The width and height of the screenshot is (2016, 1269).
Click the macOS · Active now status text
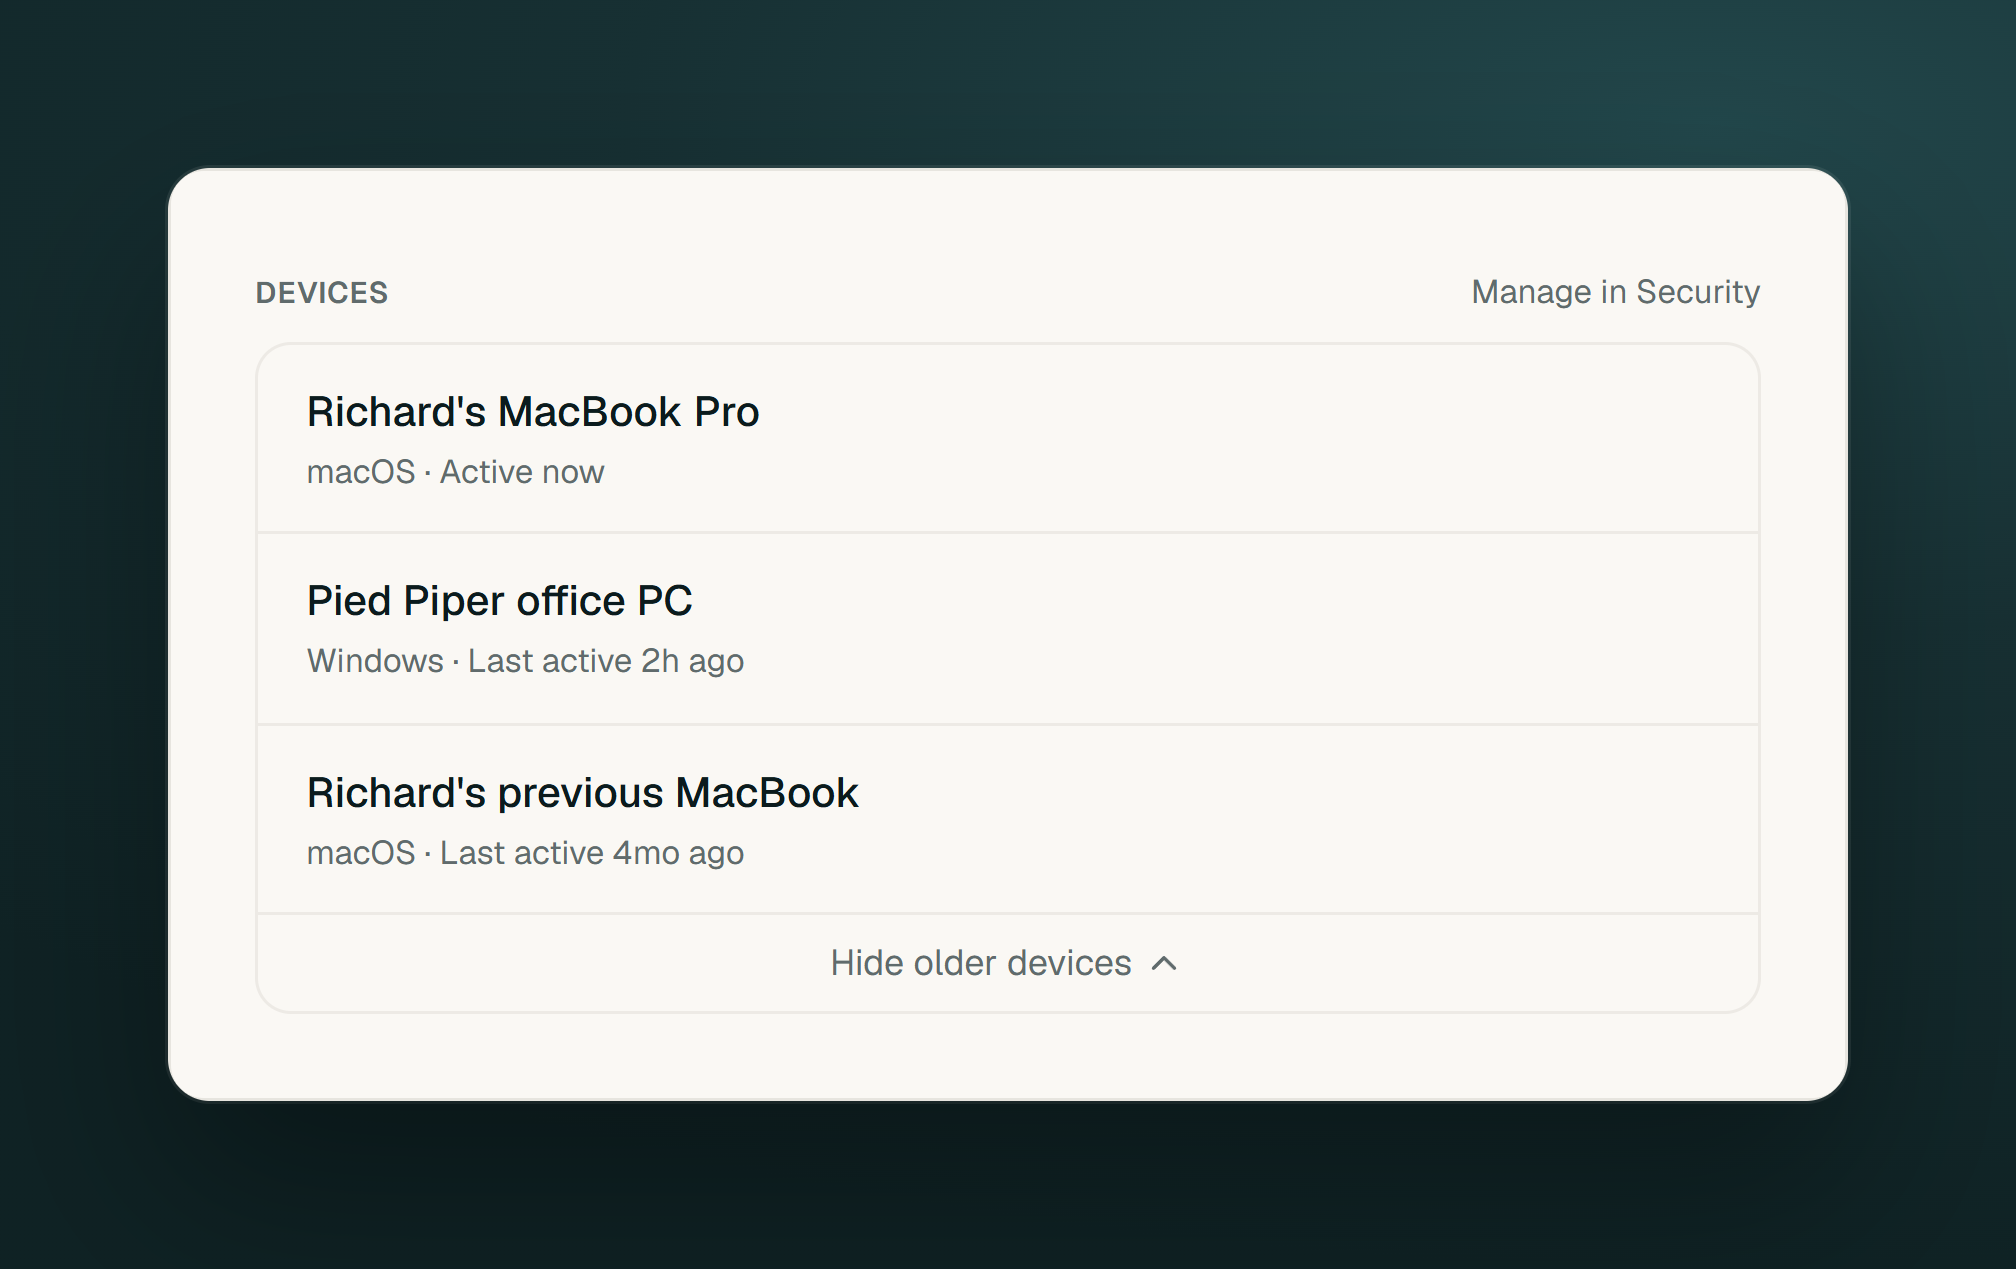point(455,472)
